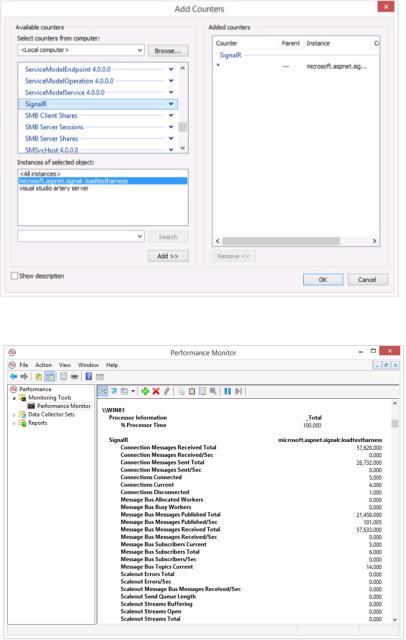Click the Add >> button
This screenshot has height=640, width=406.
coord(168,256)
